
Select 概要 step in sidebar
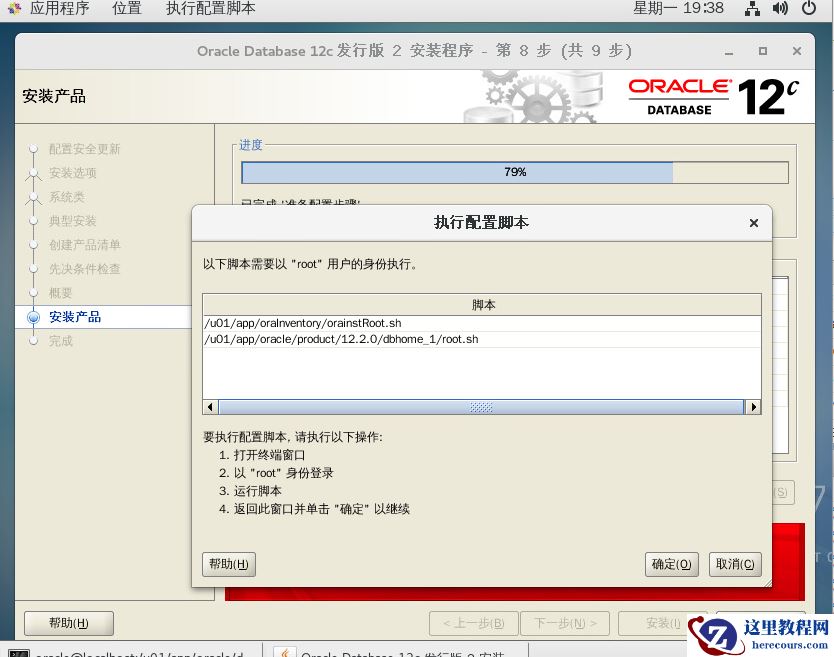click(61, 293)
